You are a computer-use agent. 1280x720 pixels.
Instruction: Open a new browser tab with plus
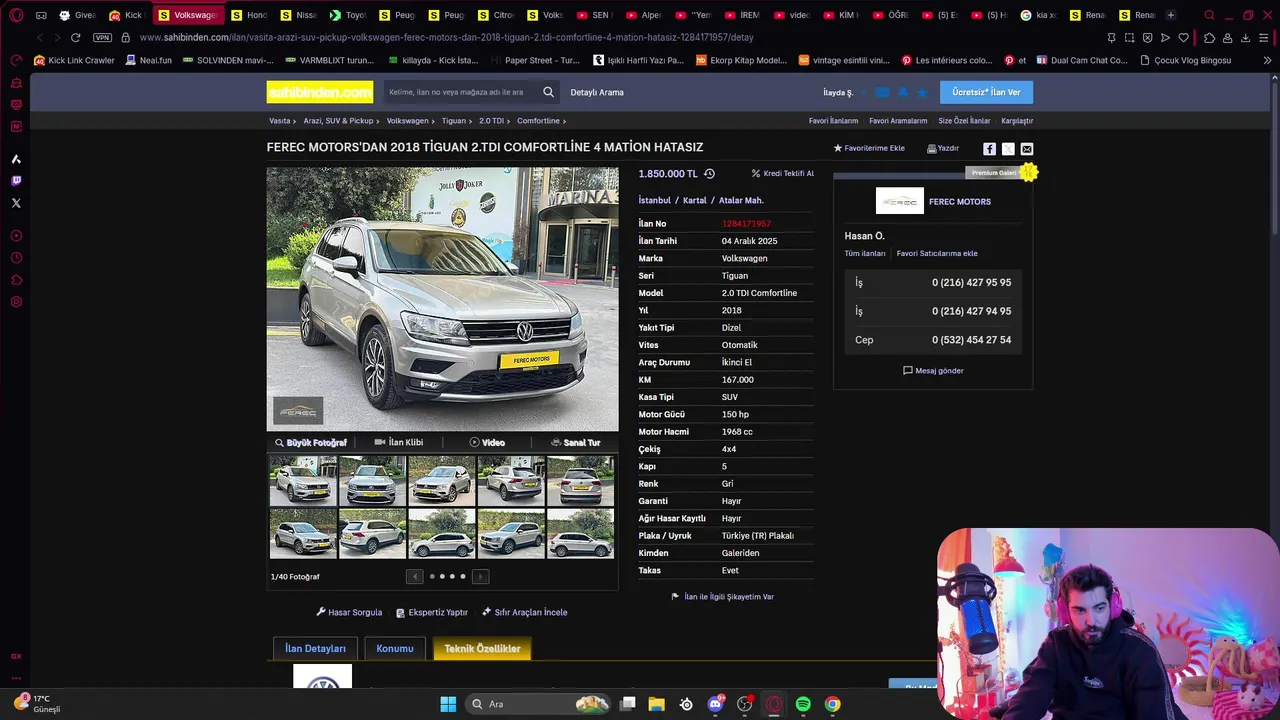(x=1171, y=15)
